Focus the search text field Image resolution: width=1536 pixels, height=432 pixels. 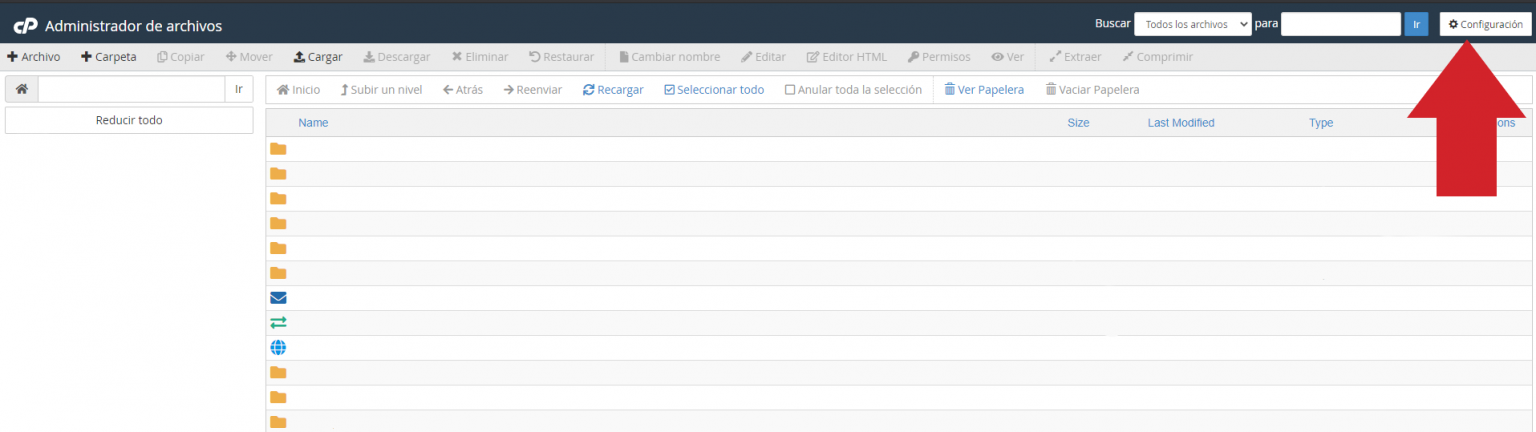1340,24
